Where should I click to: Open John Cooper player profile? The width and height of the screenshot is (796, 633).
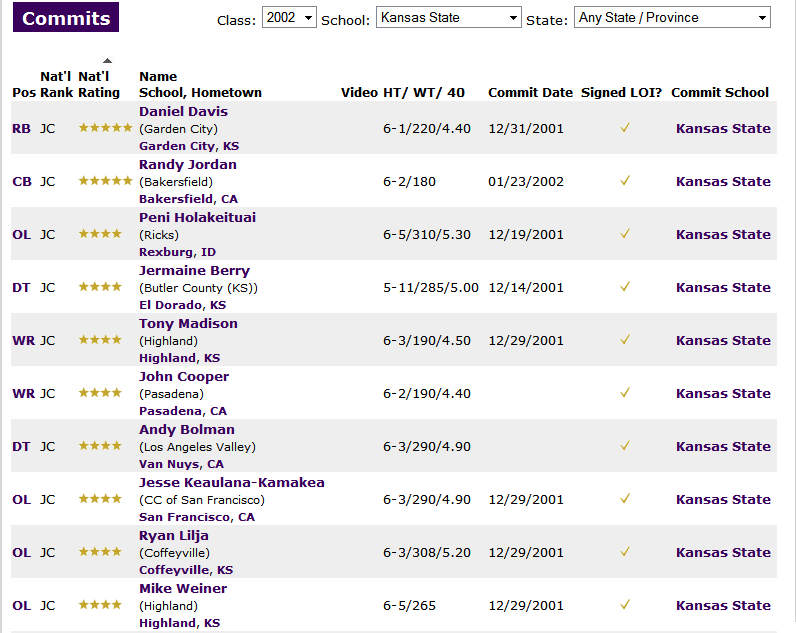[184, 377]
